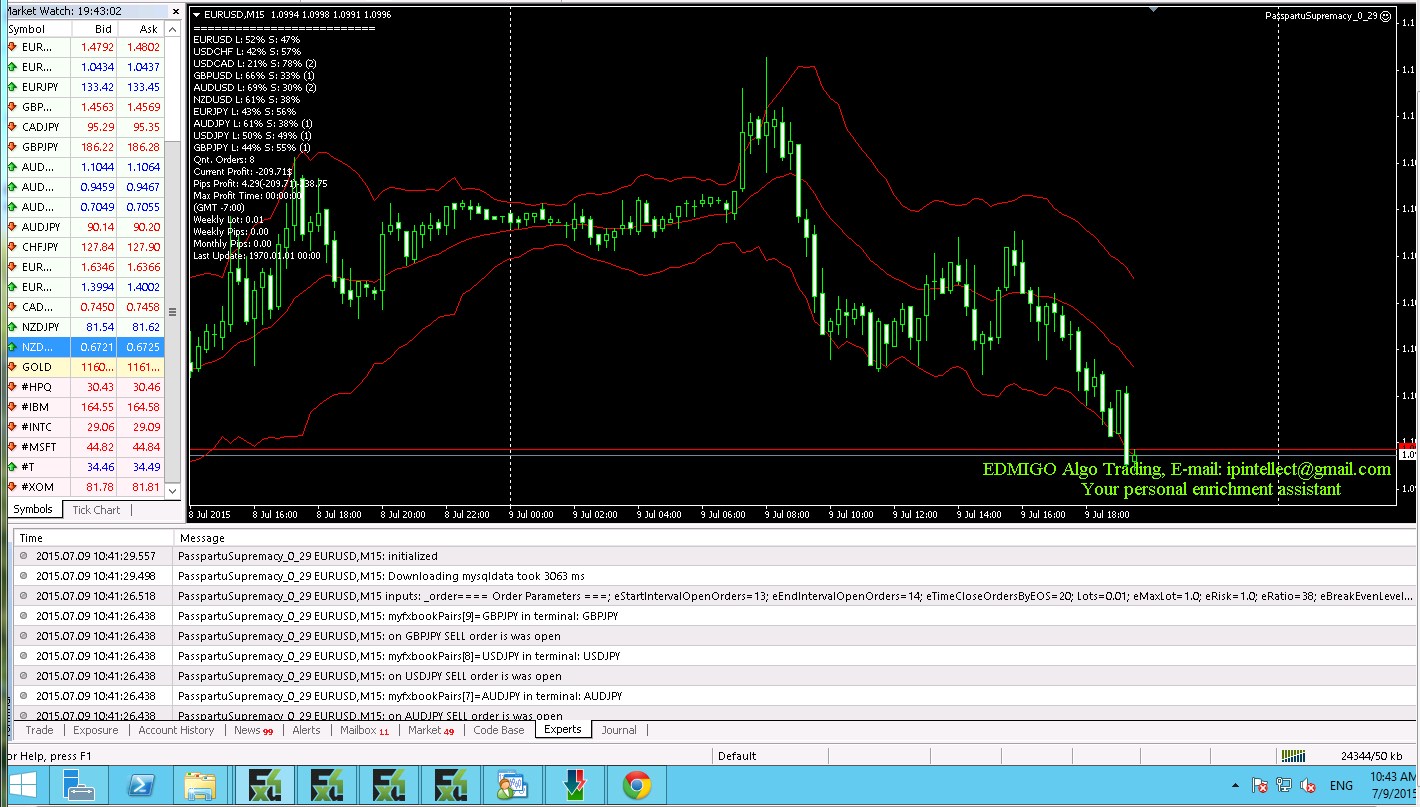Open Server Manager from the taskbar
Viewport: 1420px width, 807px height.
[x=79, y=786]
